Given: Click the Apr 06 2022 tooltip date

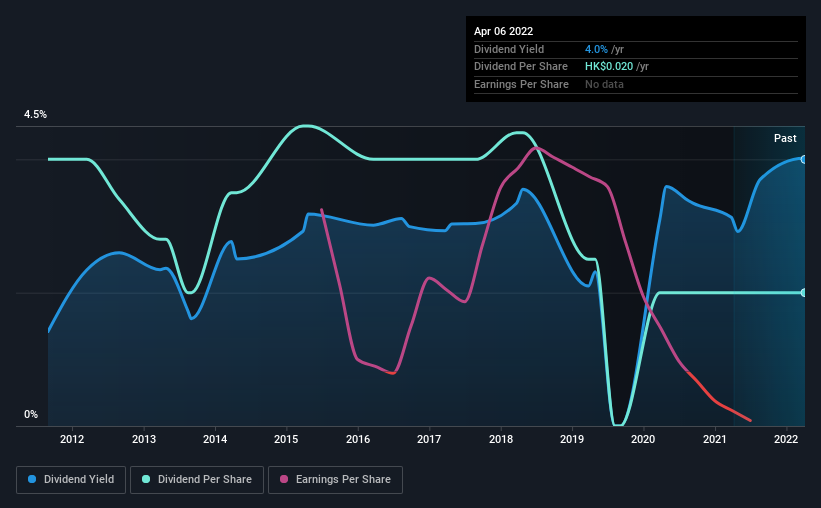Looking at the screenshot, I should [503, 31].
